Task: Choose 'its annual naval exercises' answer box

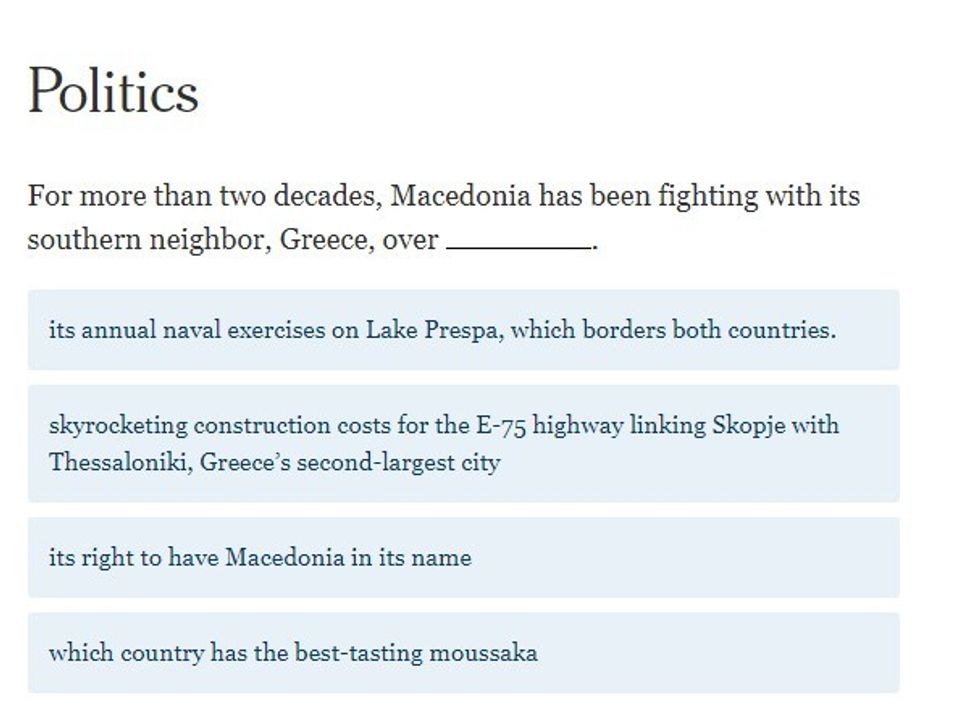Action: point(462,330)
